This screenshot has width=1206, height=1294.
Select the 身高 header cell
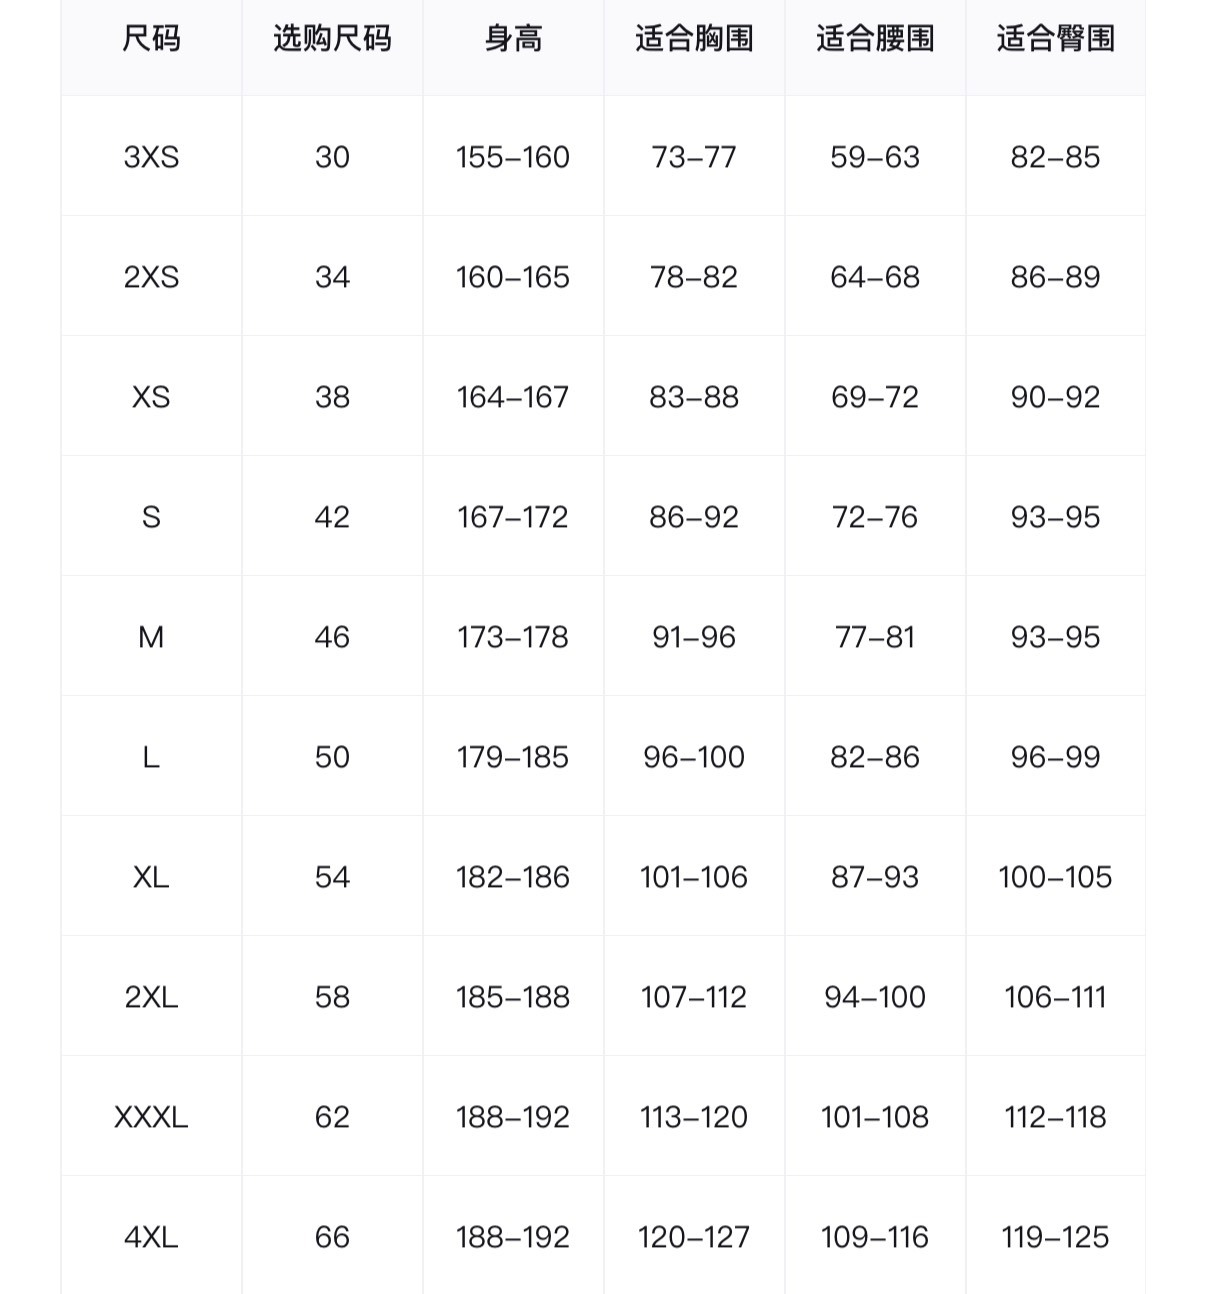[x=513, y=39]
